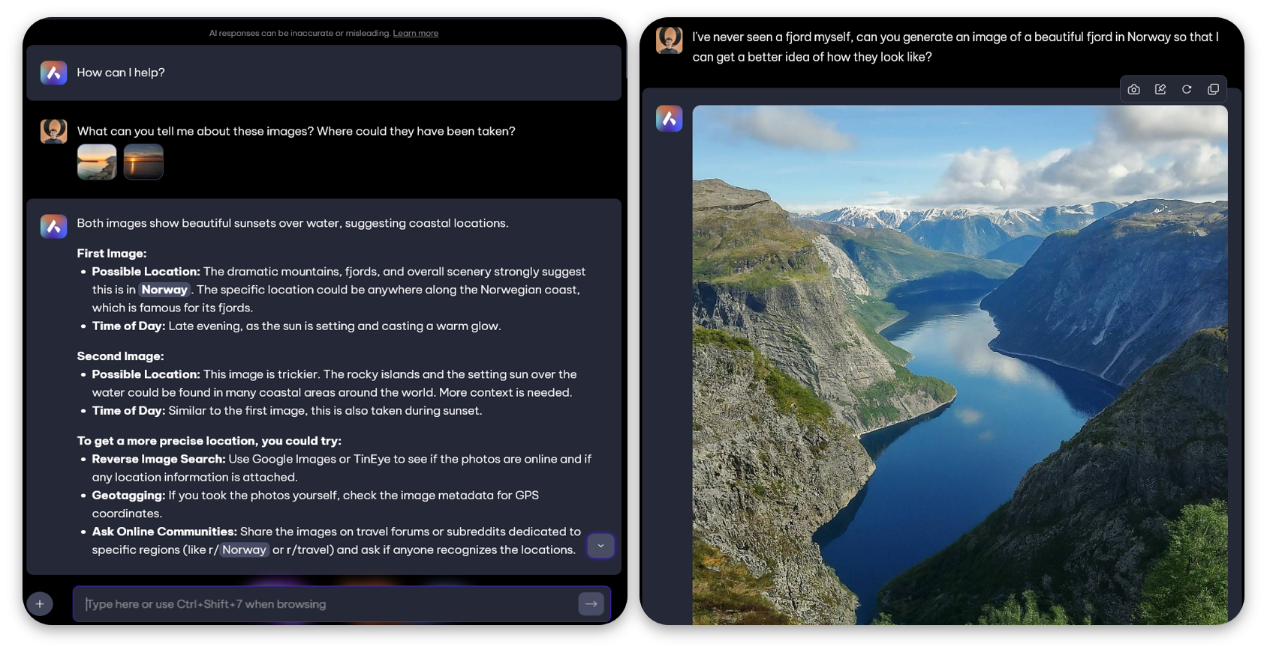Click the Aria logo beside 'Both images show beautiful sunsets'
Image resolution: width=1267 pixels, height=652 pixels.
(54, 226)
